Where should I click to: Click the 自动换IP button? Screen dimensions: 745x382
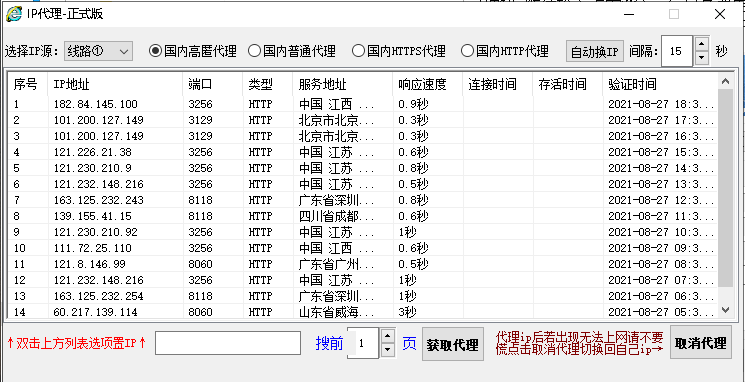(x=594, y=51)
